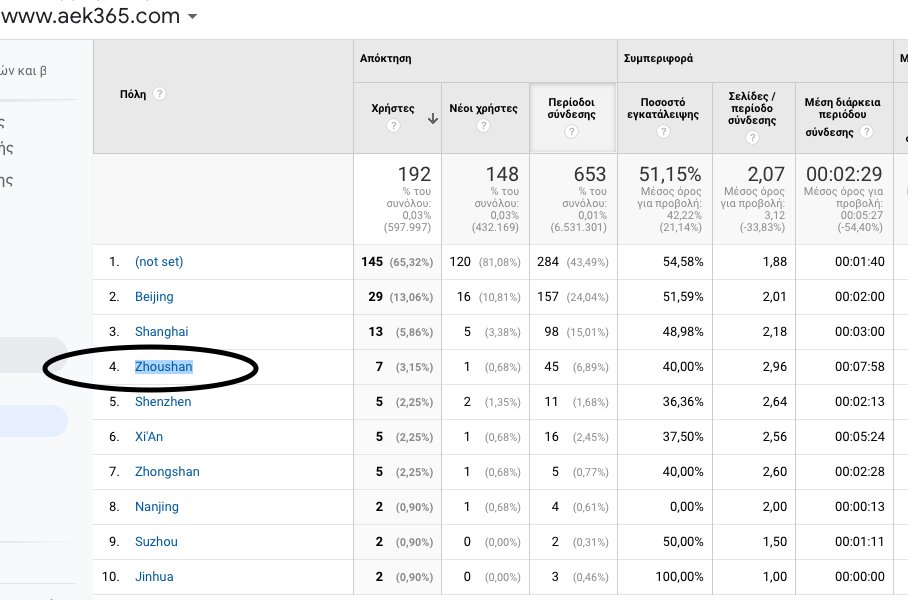The height and width of the screenshot is (600, 908).
Task: Open the Beijing city link
Action: [154, 297]
